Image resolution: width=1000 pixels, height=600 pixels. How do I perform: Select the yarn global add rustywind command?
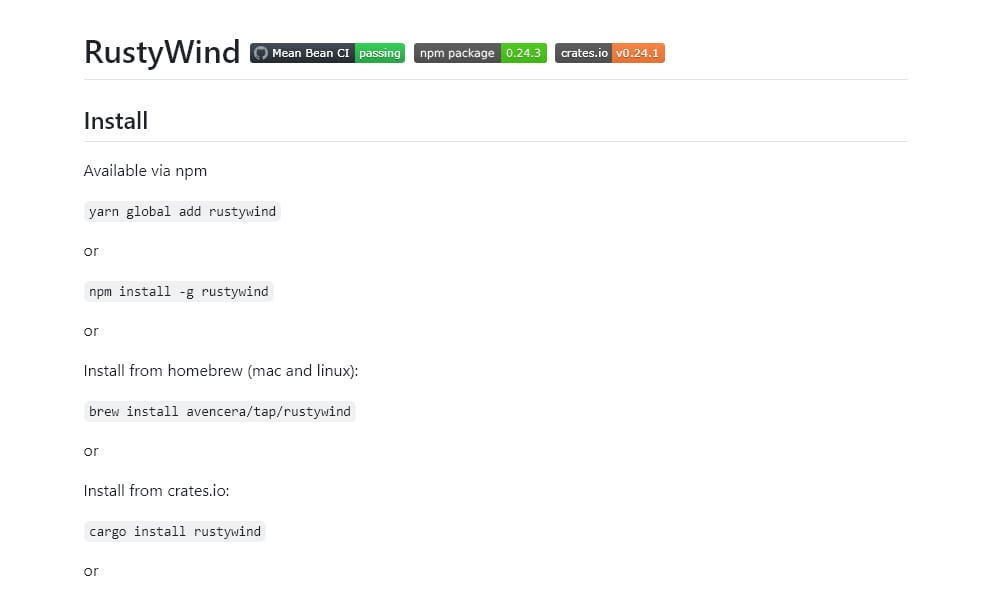coord(182,212)
